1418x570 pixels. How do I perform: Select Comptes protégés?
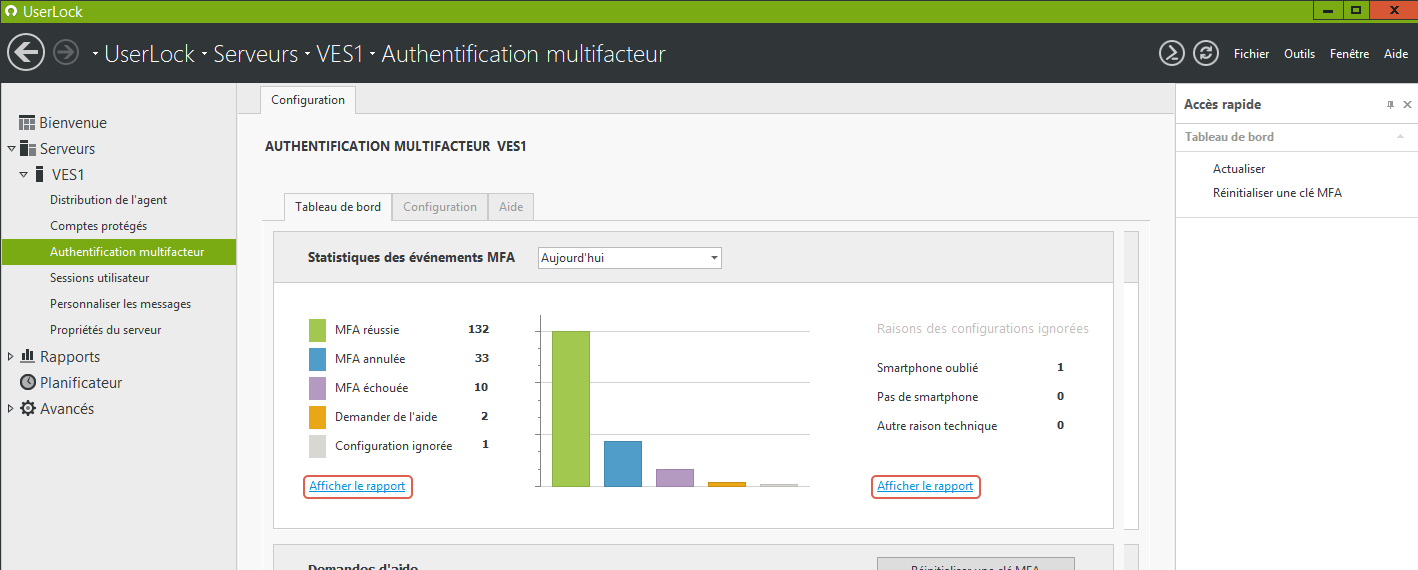click(98, 226)
